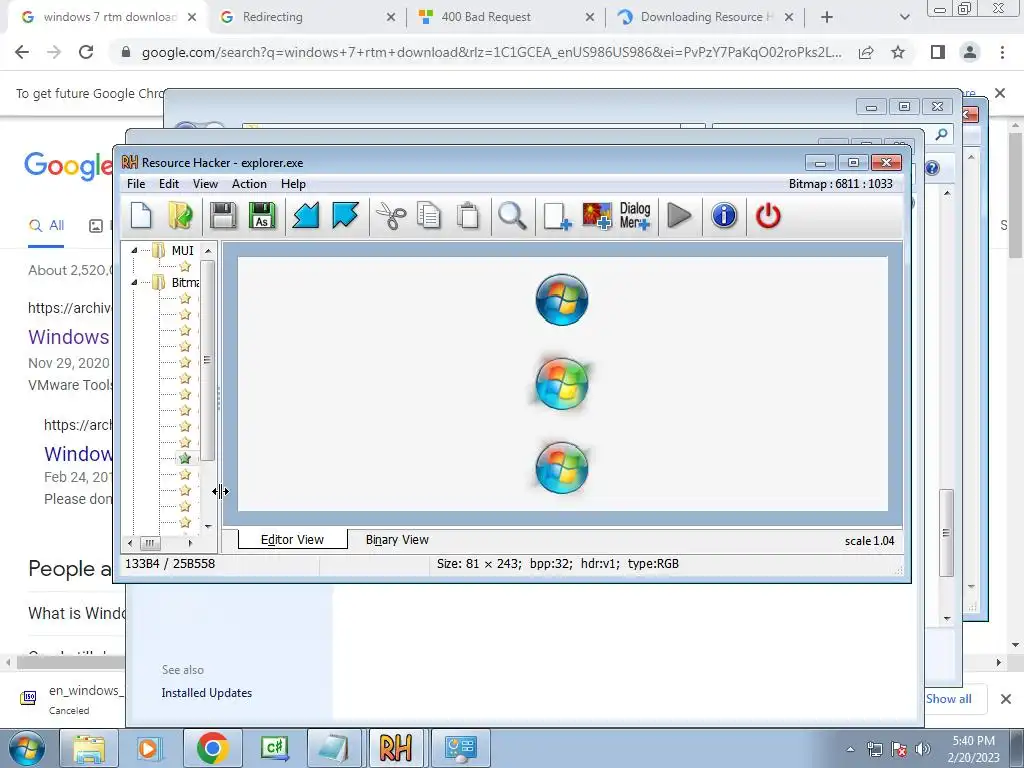
Task: Click the first blue arrow toolbar icon
Action: tap(305, 216)
